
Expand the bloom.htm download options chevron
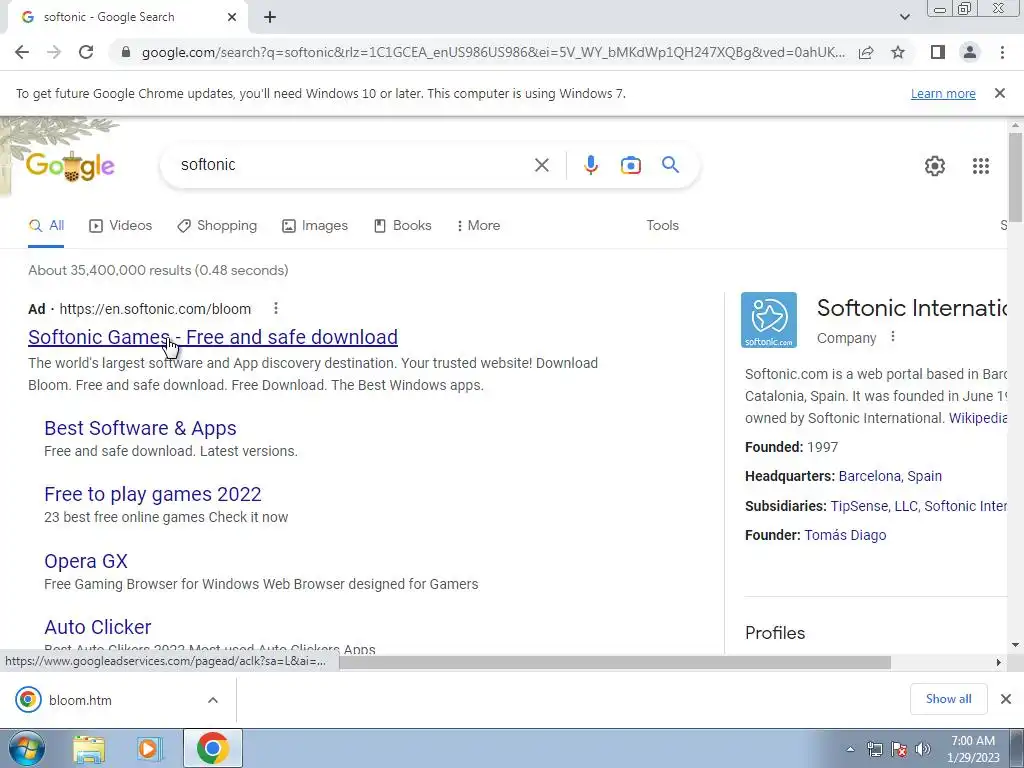tap(213, 700)
